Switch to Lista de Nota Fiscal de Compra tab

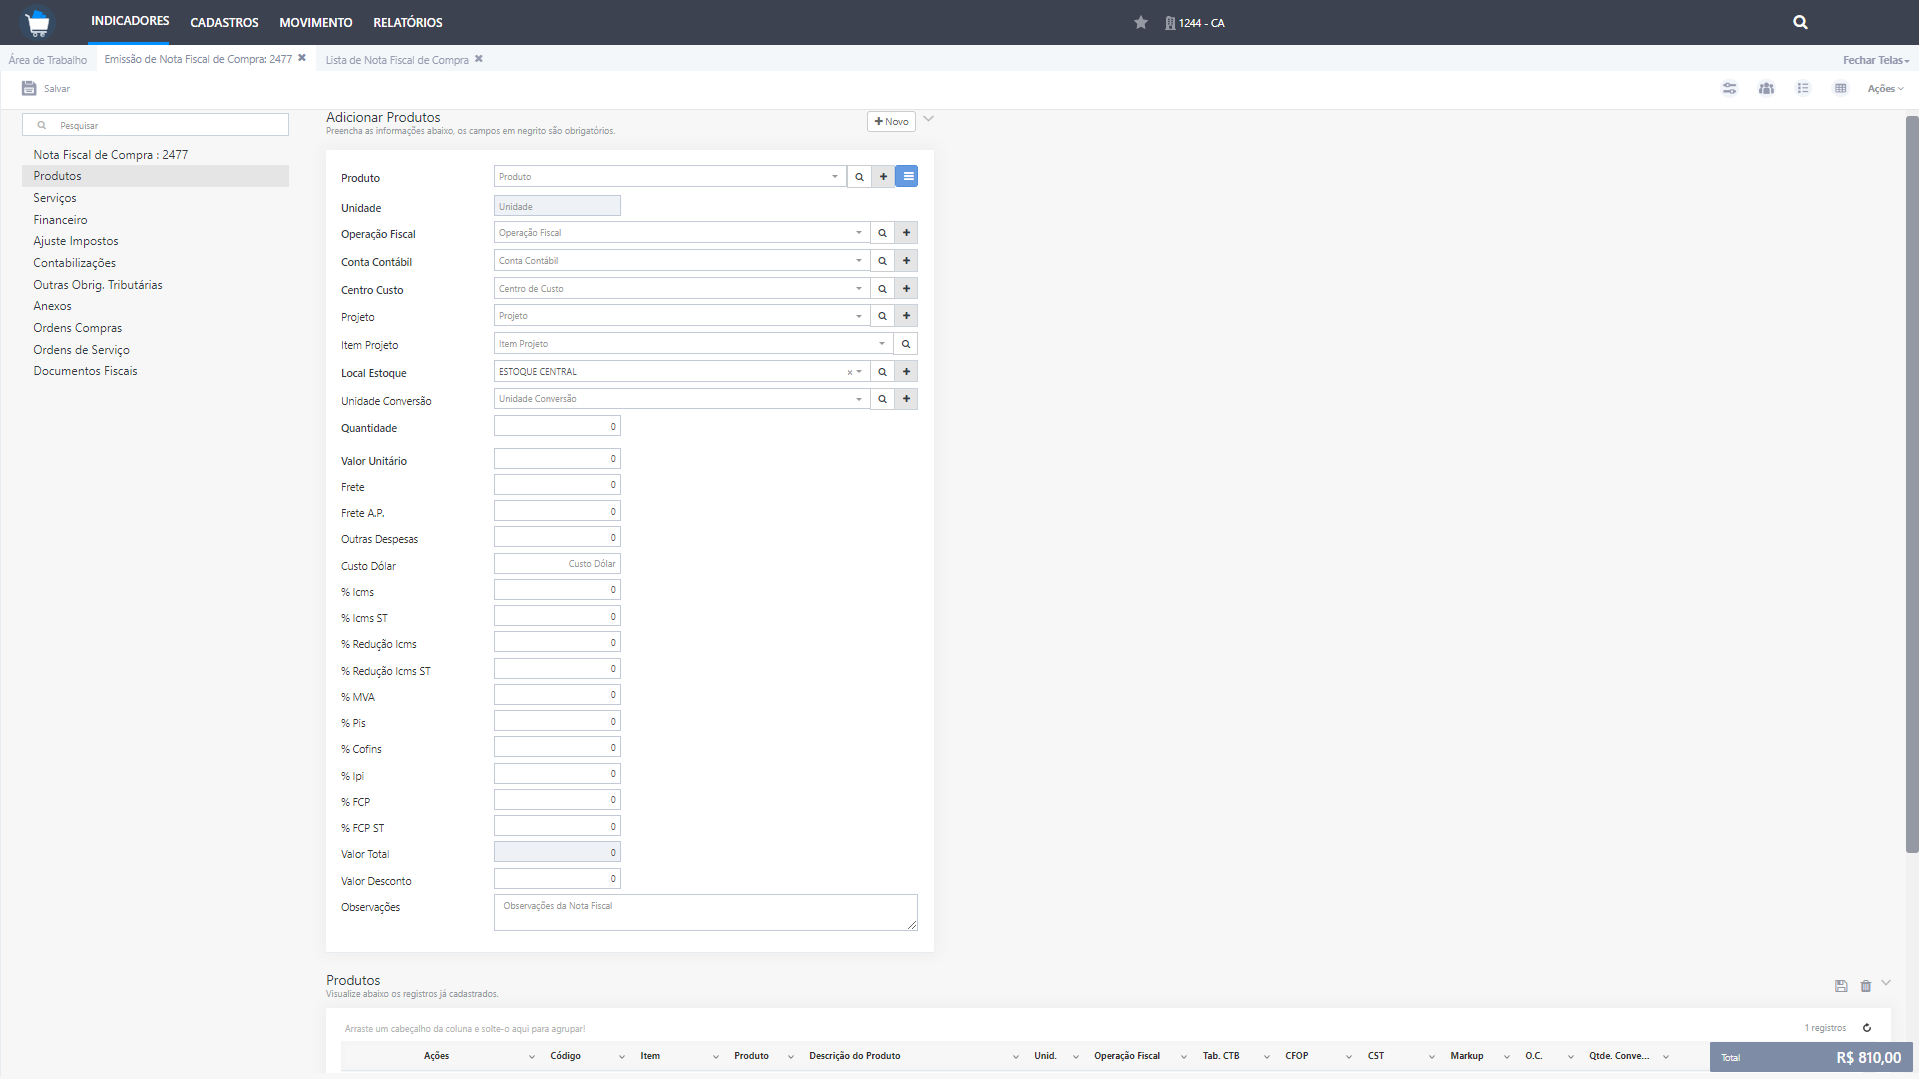click(x=397, y=60)
